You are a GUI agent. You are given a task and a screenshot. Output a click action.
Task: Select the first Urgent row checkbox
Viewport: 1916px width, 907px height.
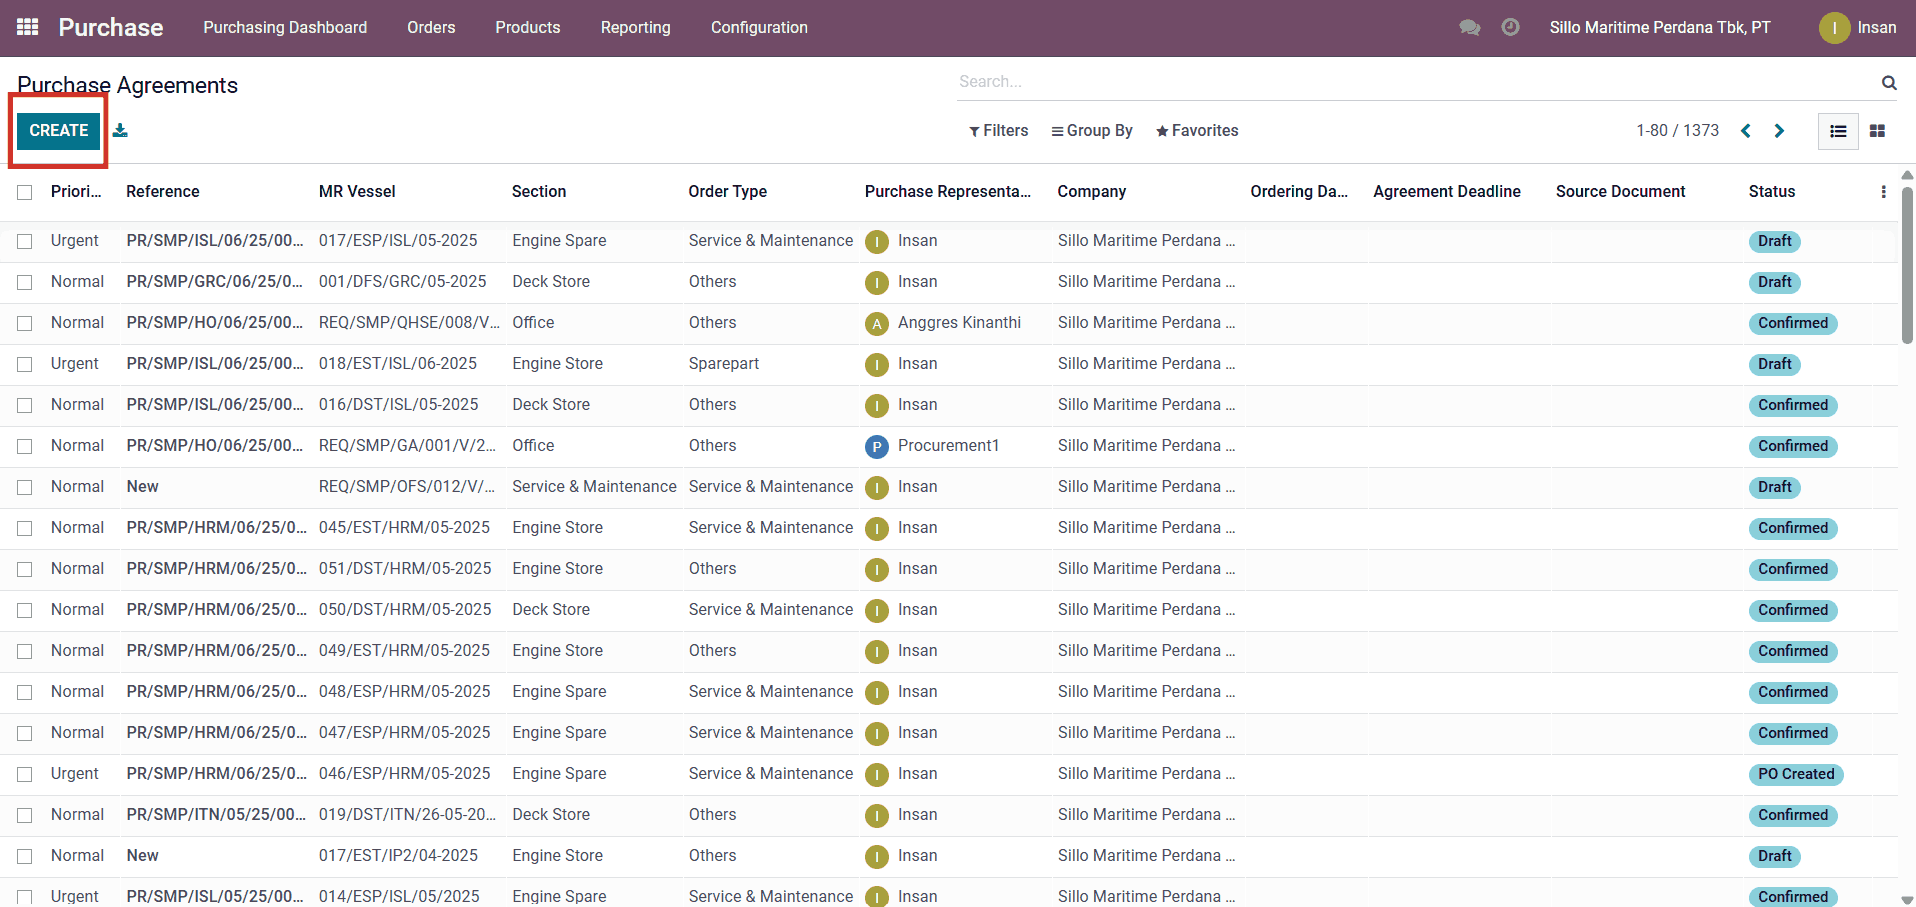(x=25, y=241)
